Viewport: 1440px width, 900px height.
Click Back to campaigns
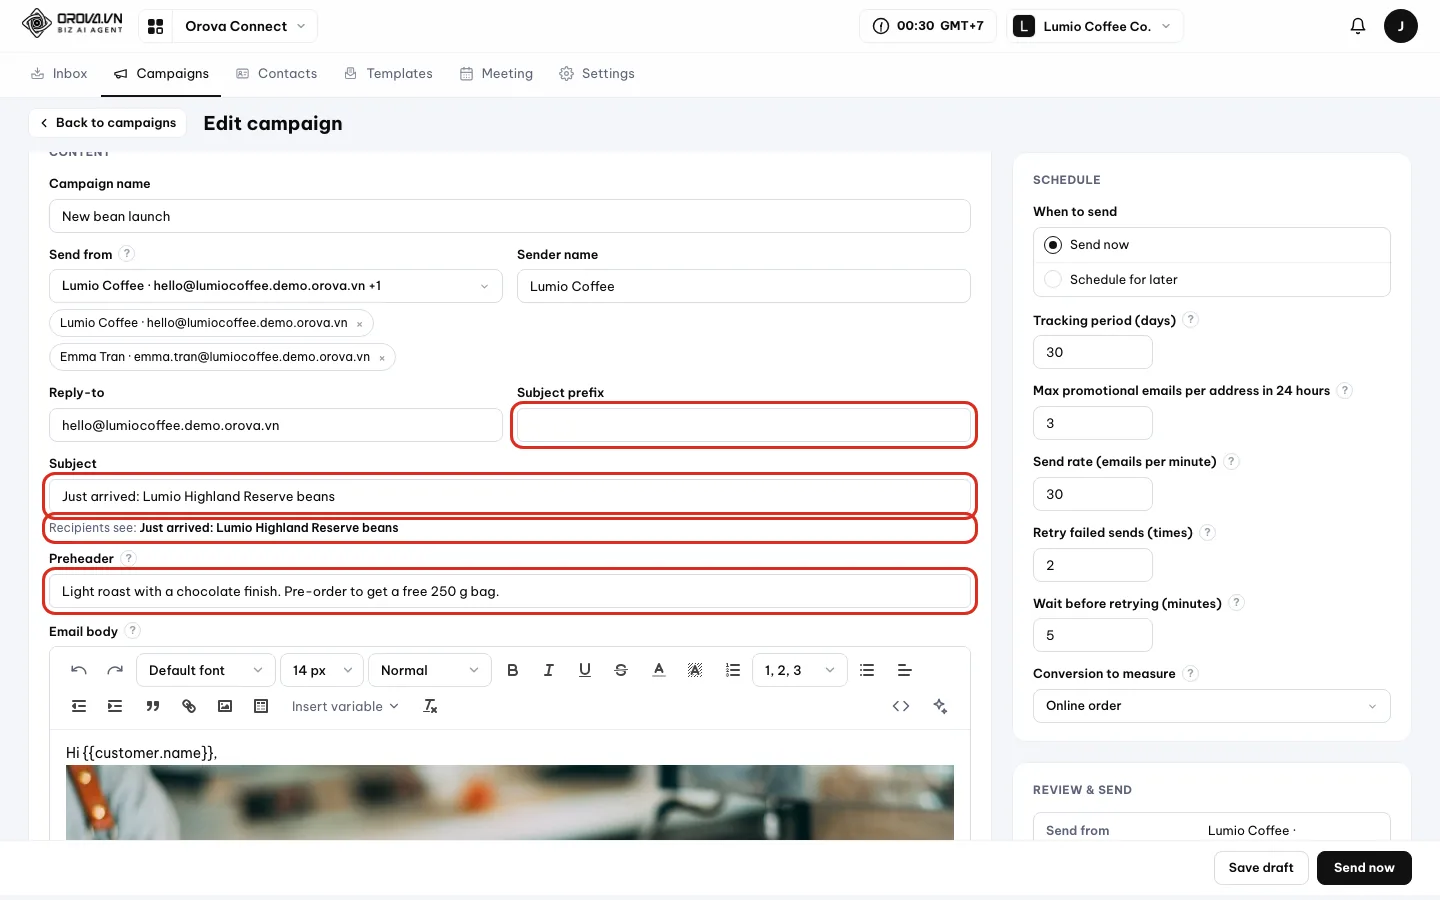(108, 123)
